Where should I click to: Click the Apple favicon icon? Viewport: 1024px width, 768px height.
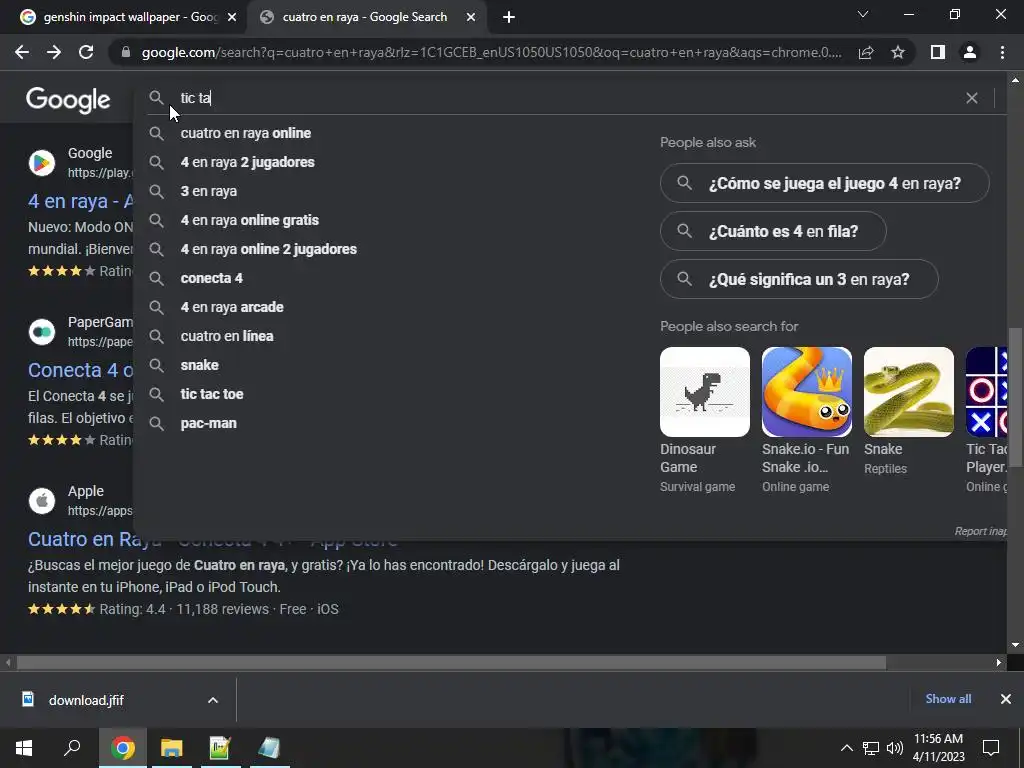click(42, 501)
